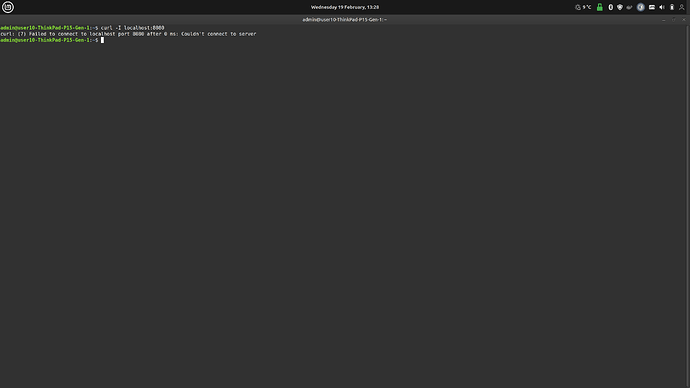690x388 pixels.
Task: Open the weather applet showing 9°C
Action: tap(583, 7)
